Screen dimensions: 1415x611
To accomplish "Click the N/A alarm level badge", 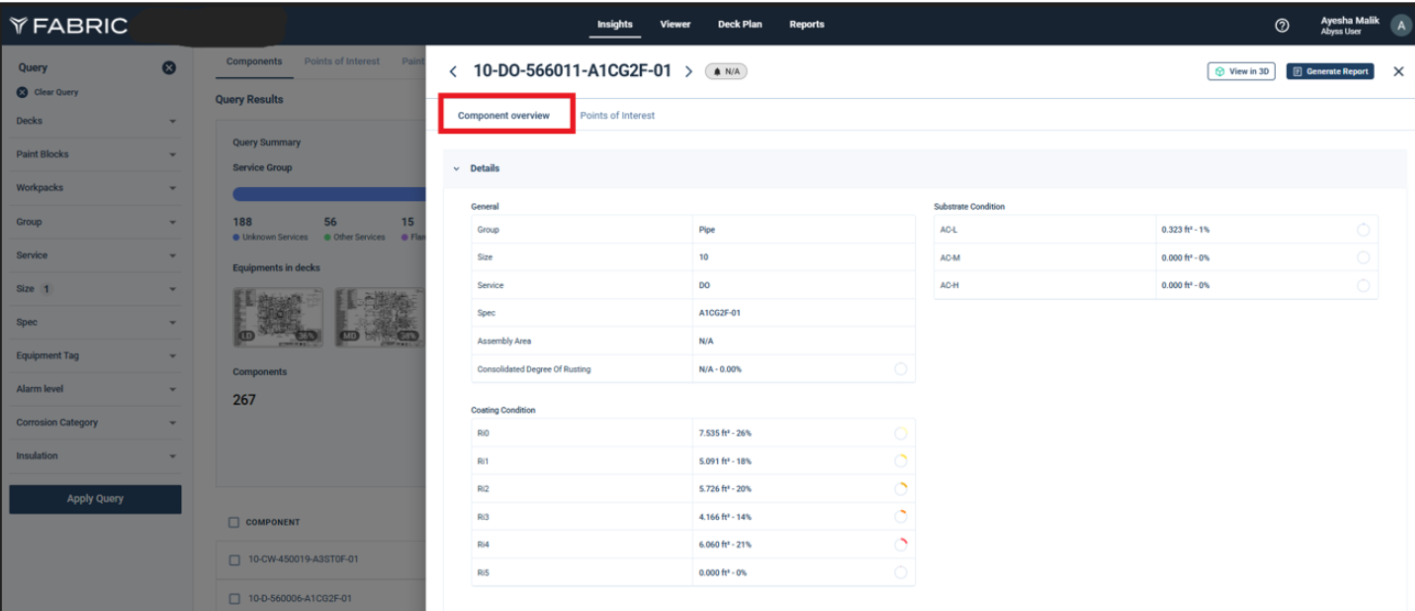I will point(726,72).
